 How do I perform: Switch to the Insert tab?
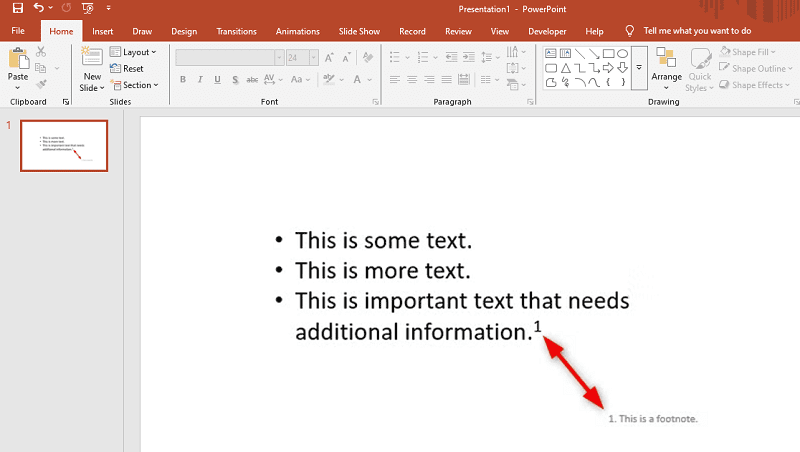tap(103, 32)
